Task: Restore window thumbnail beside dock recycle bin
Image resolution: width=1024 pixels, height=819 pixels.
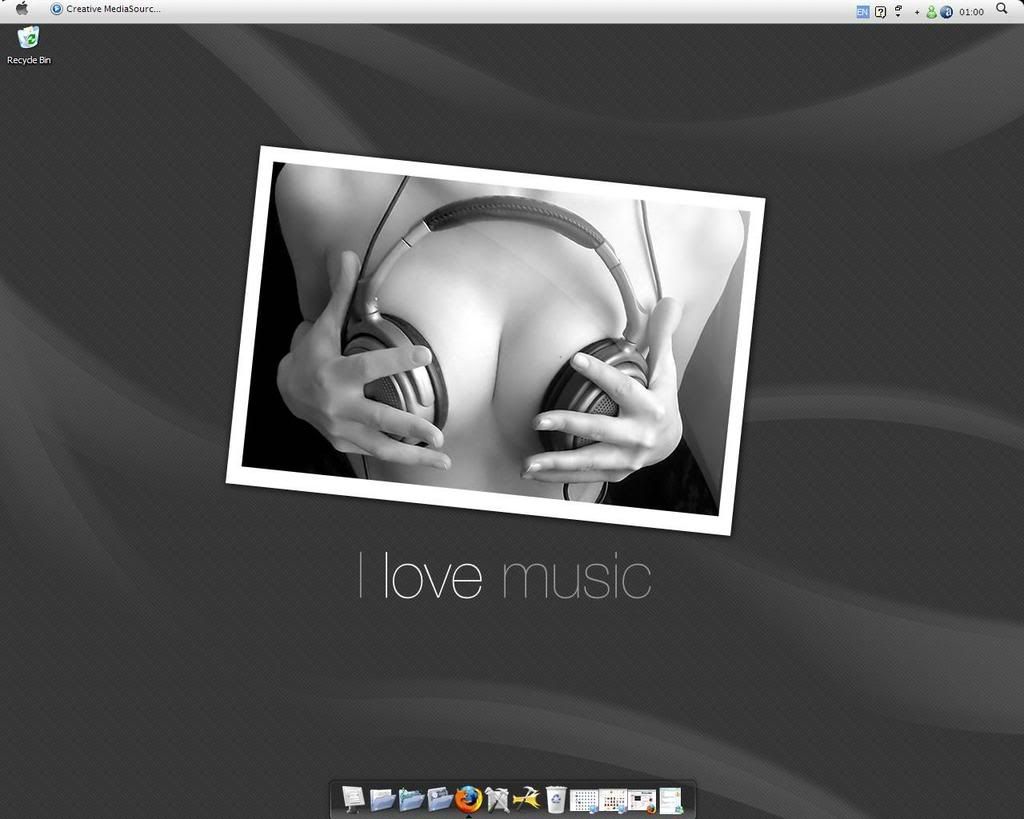Action: [x=584, y=800]
